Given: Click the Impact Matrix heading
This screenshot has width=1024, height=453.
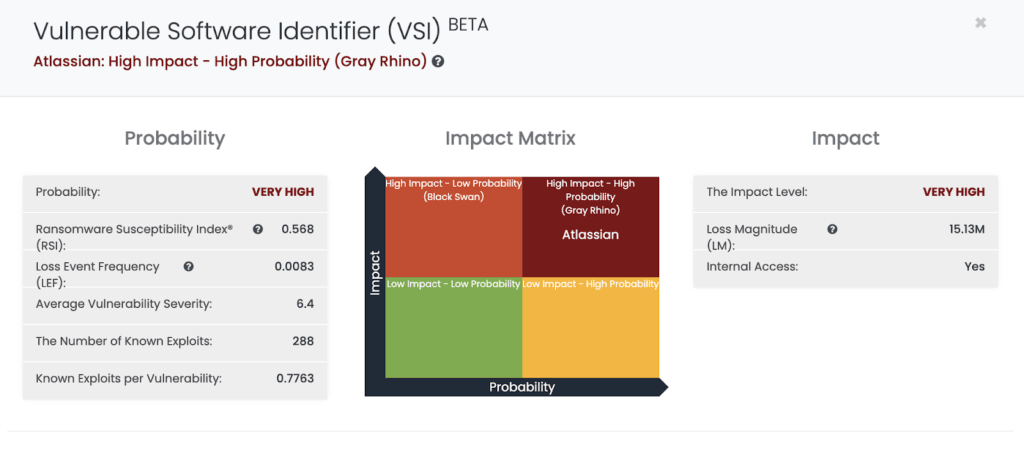Looking at the screenshot, I should click(510, 138).
